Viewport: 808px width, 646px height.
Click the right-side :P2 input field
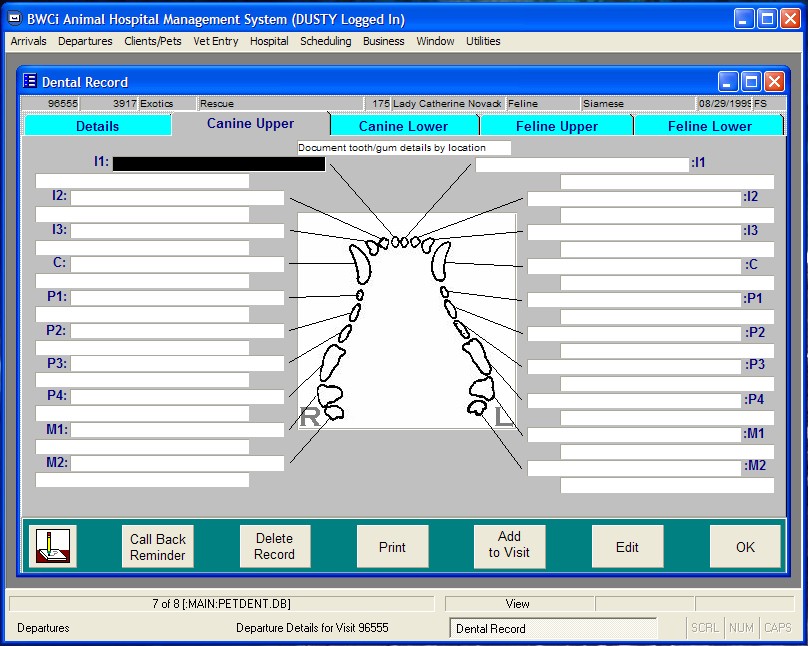click(634, 334)
